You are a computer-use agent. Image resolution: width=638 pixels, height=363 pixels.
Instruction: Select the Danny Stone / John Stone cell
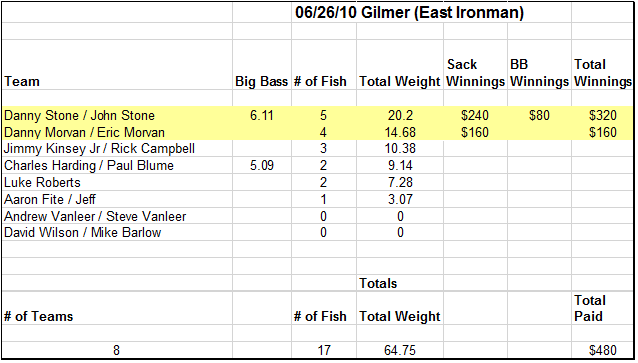point(117,116)
